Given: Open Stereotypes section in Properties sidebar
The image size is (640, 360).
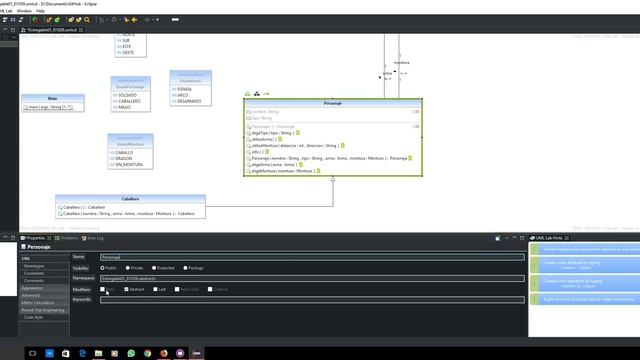Looking at the screenshot, I should 34,266.
